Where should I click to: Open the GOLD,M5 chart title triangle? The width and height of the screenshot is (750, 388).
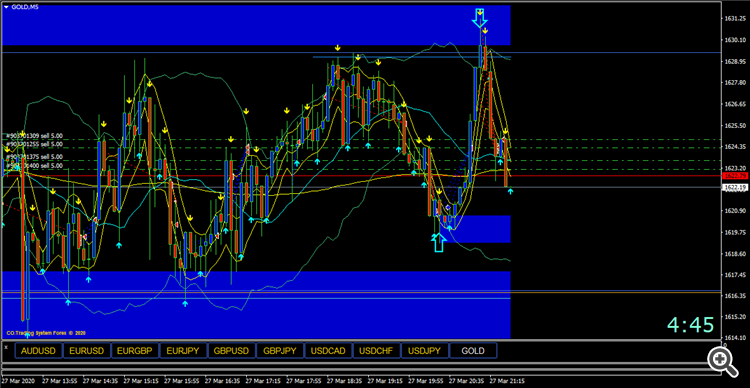click(x=6, y=6)
